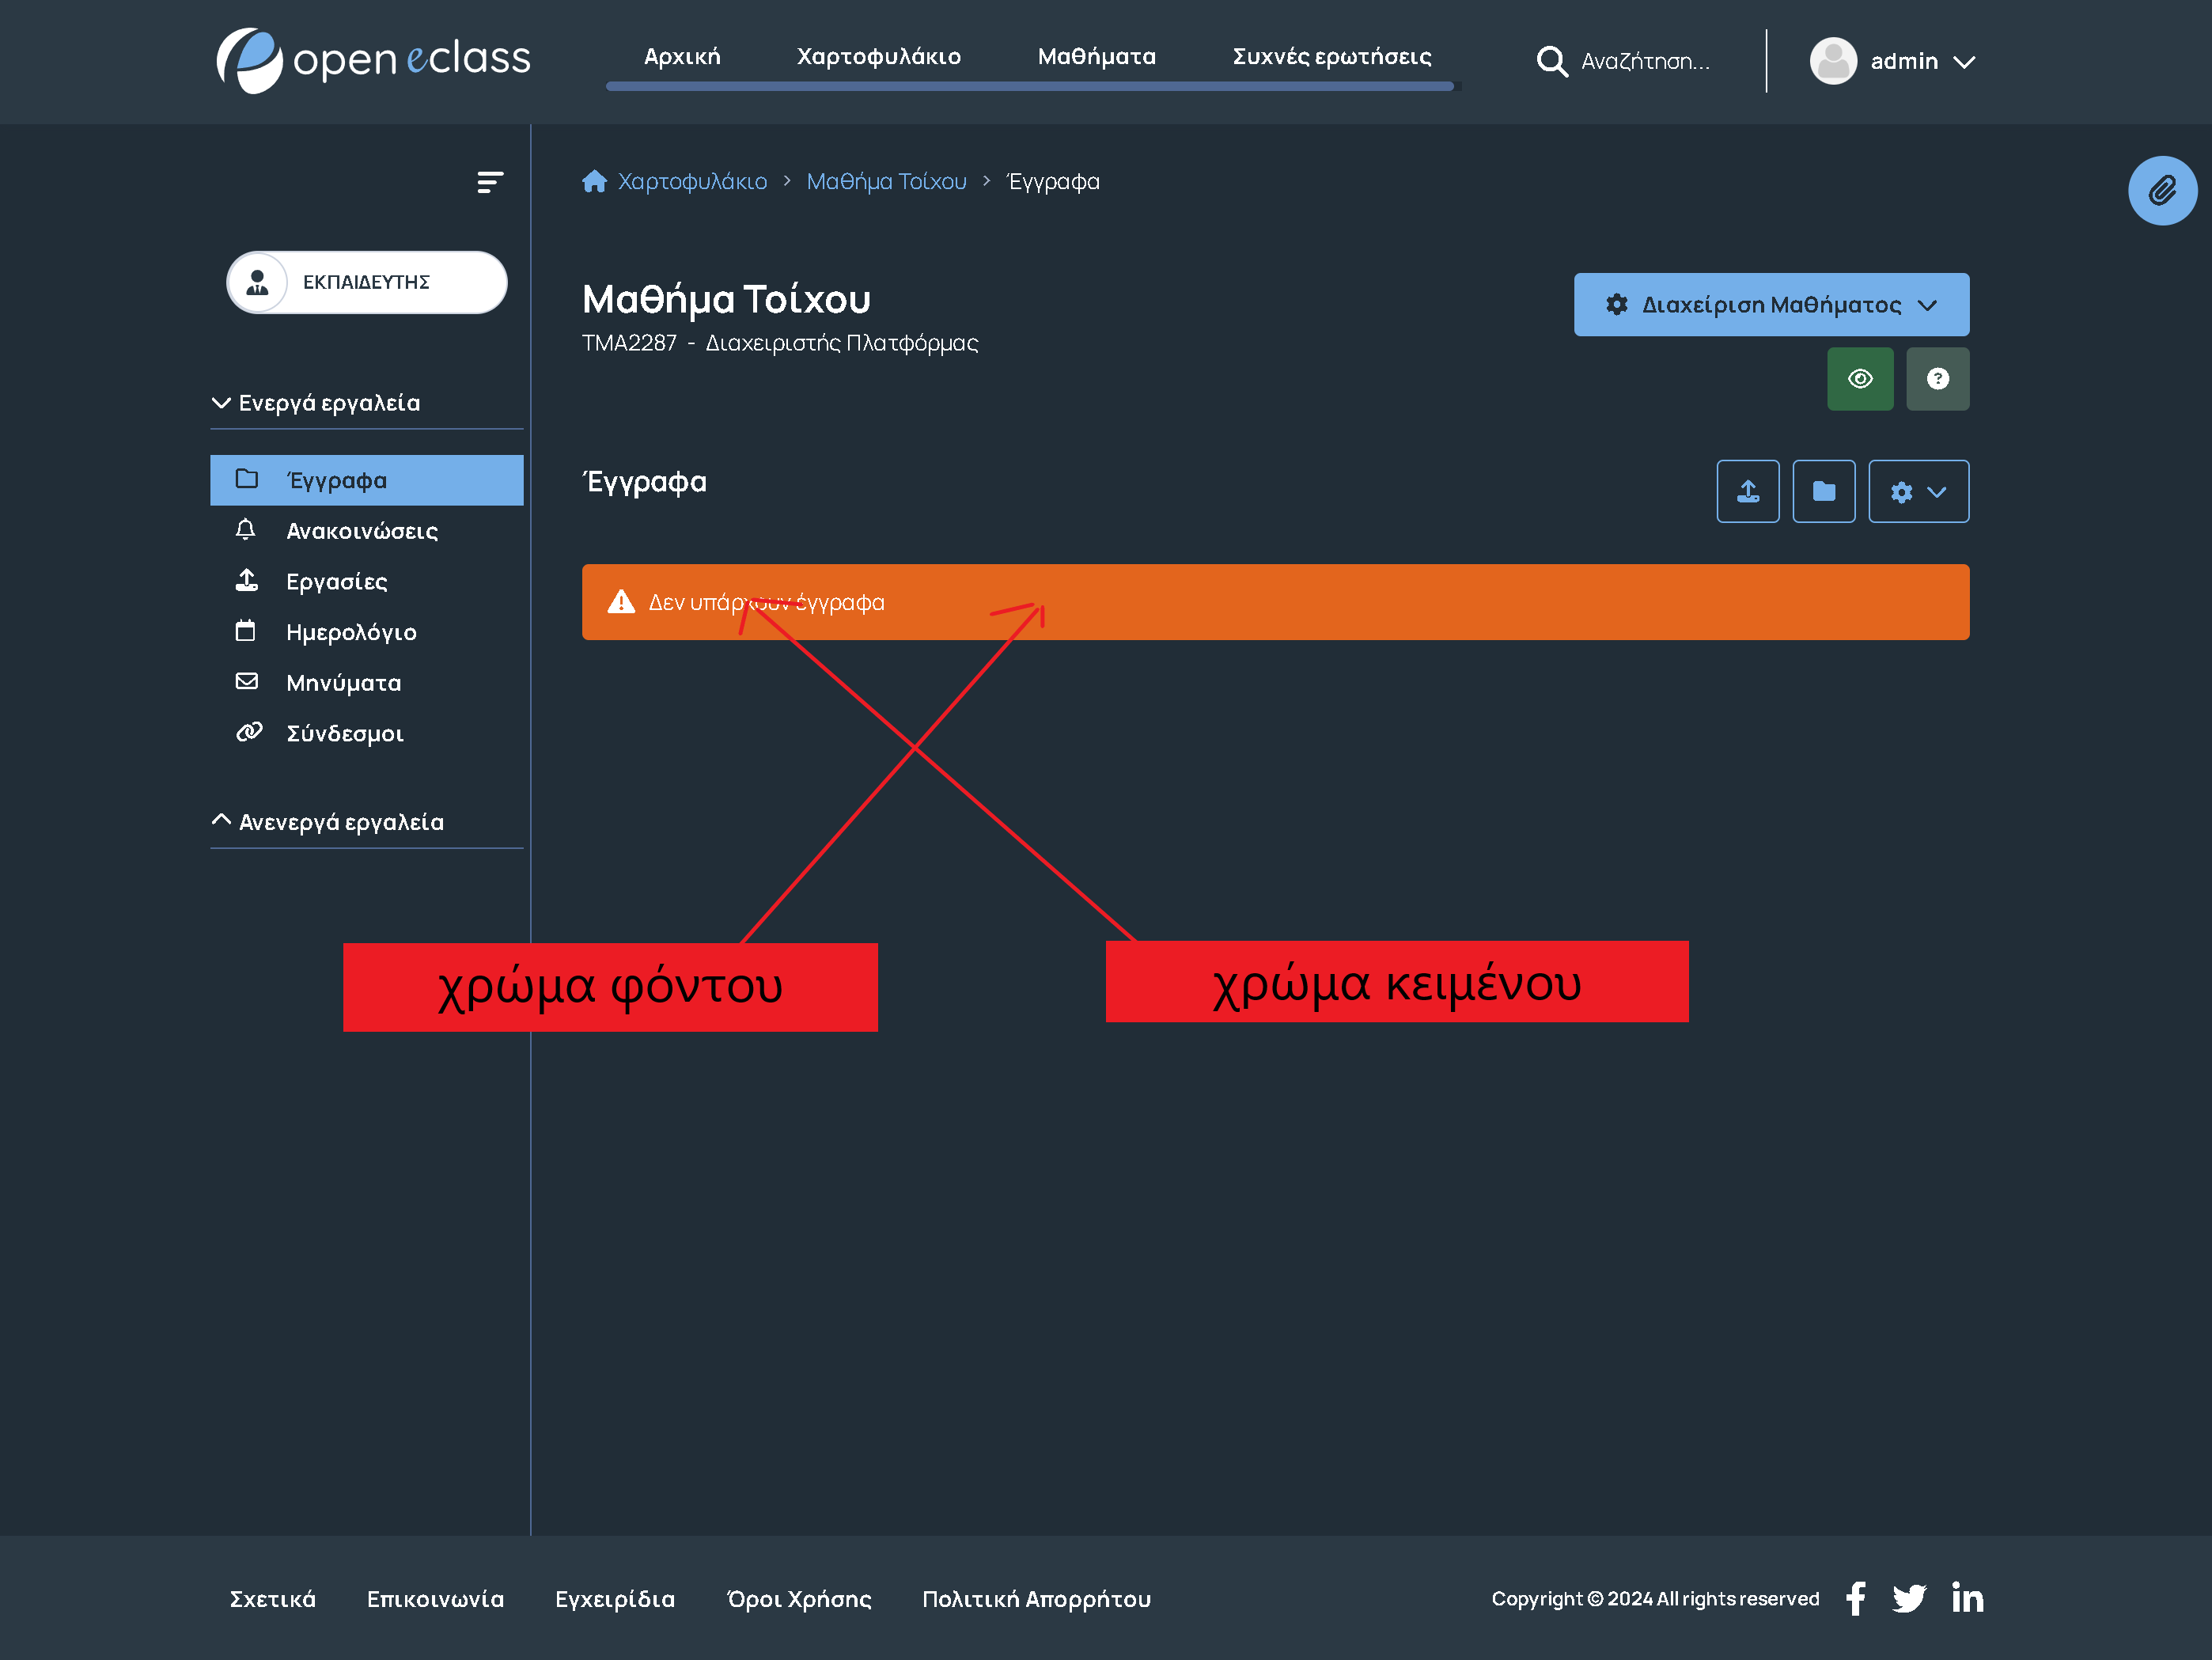Viewport: 2212px width, 1660px height.
Task: Toggle student view with the eye button
Action: (x=1859, y=379)
